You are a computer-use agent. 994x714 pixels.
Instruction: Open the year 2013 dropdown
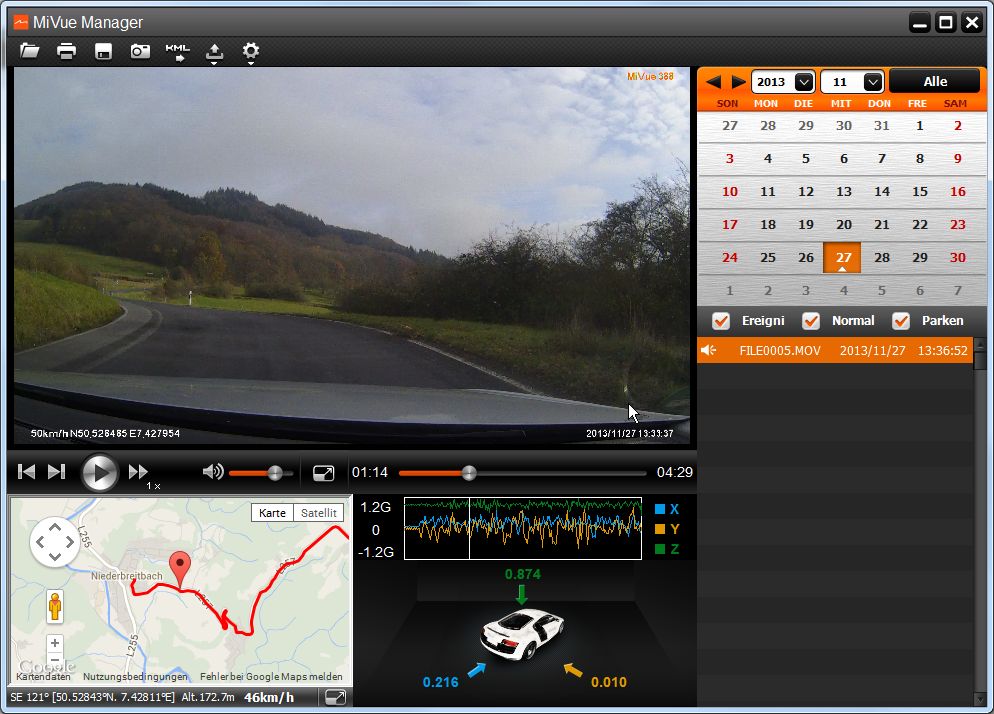click(x=803, y=82)
